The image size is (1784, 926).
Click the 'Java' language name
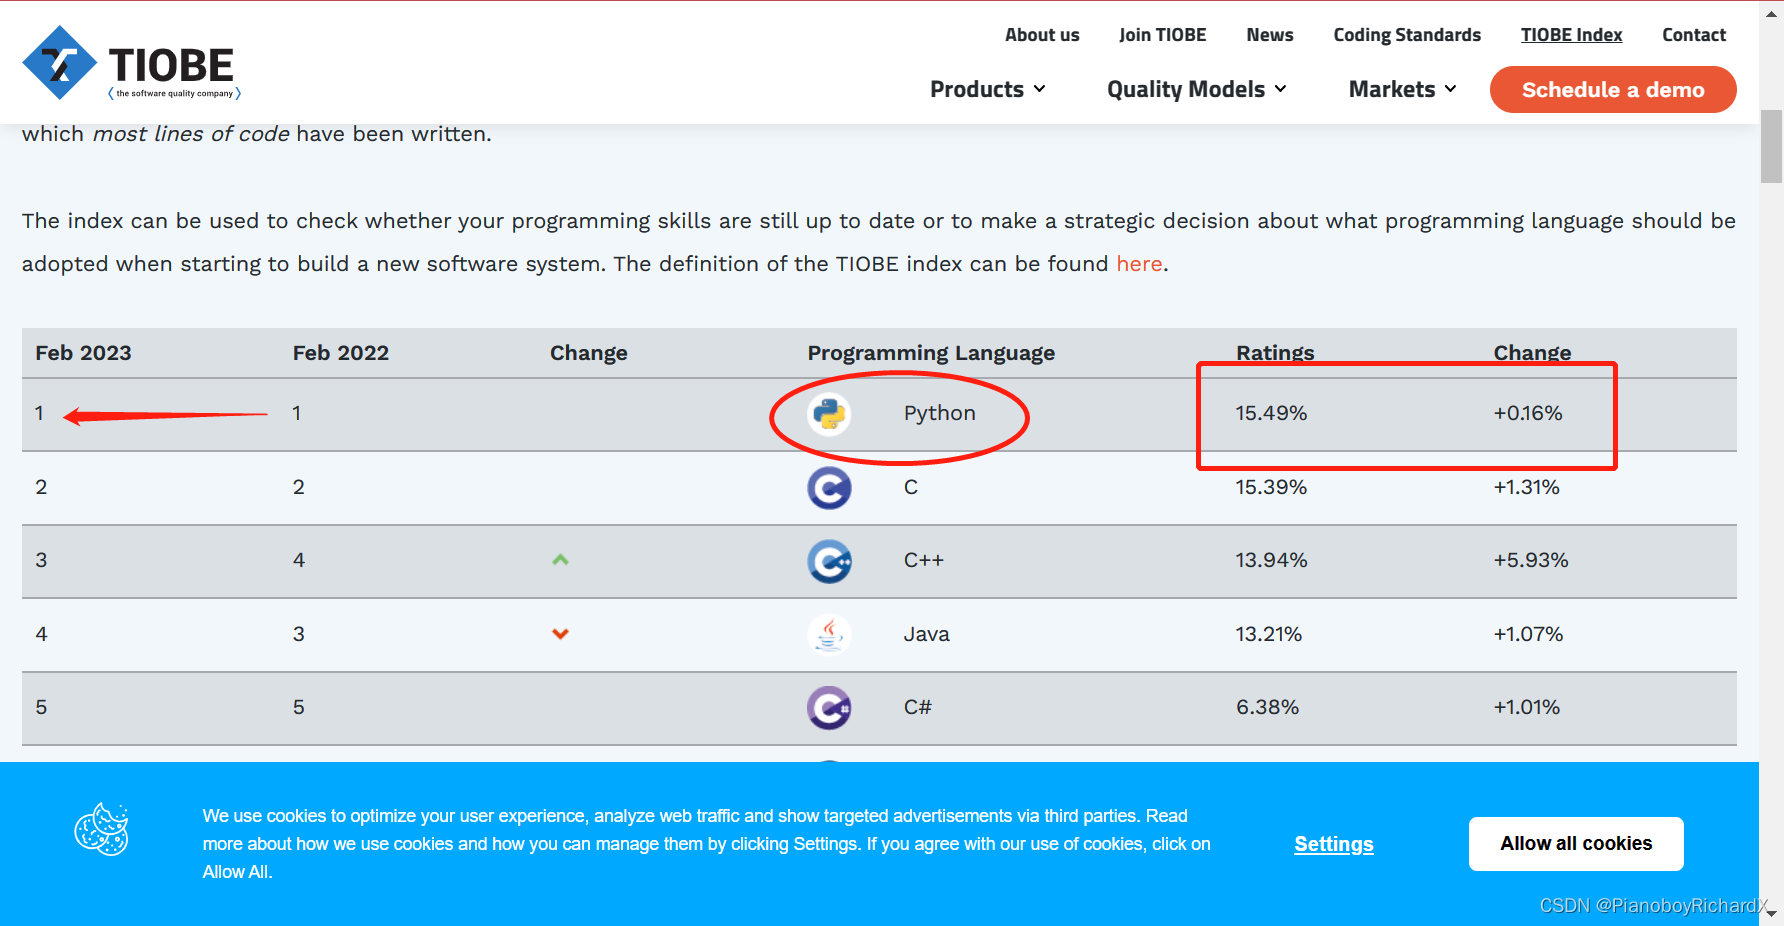[x=927, y=634]
